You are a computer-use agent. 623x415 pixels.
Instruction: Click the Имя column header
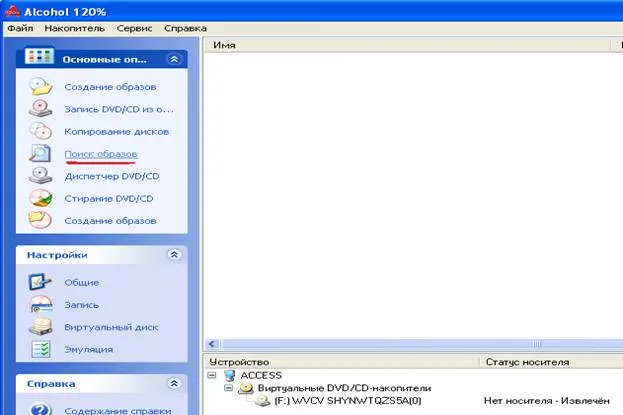point(407,45)
